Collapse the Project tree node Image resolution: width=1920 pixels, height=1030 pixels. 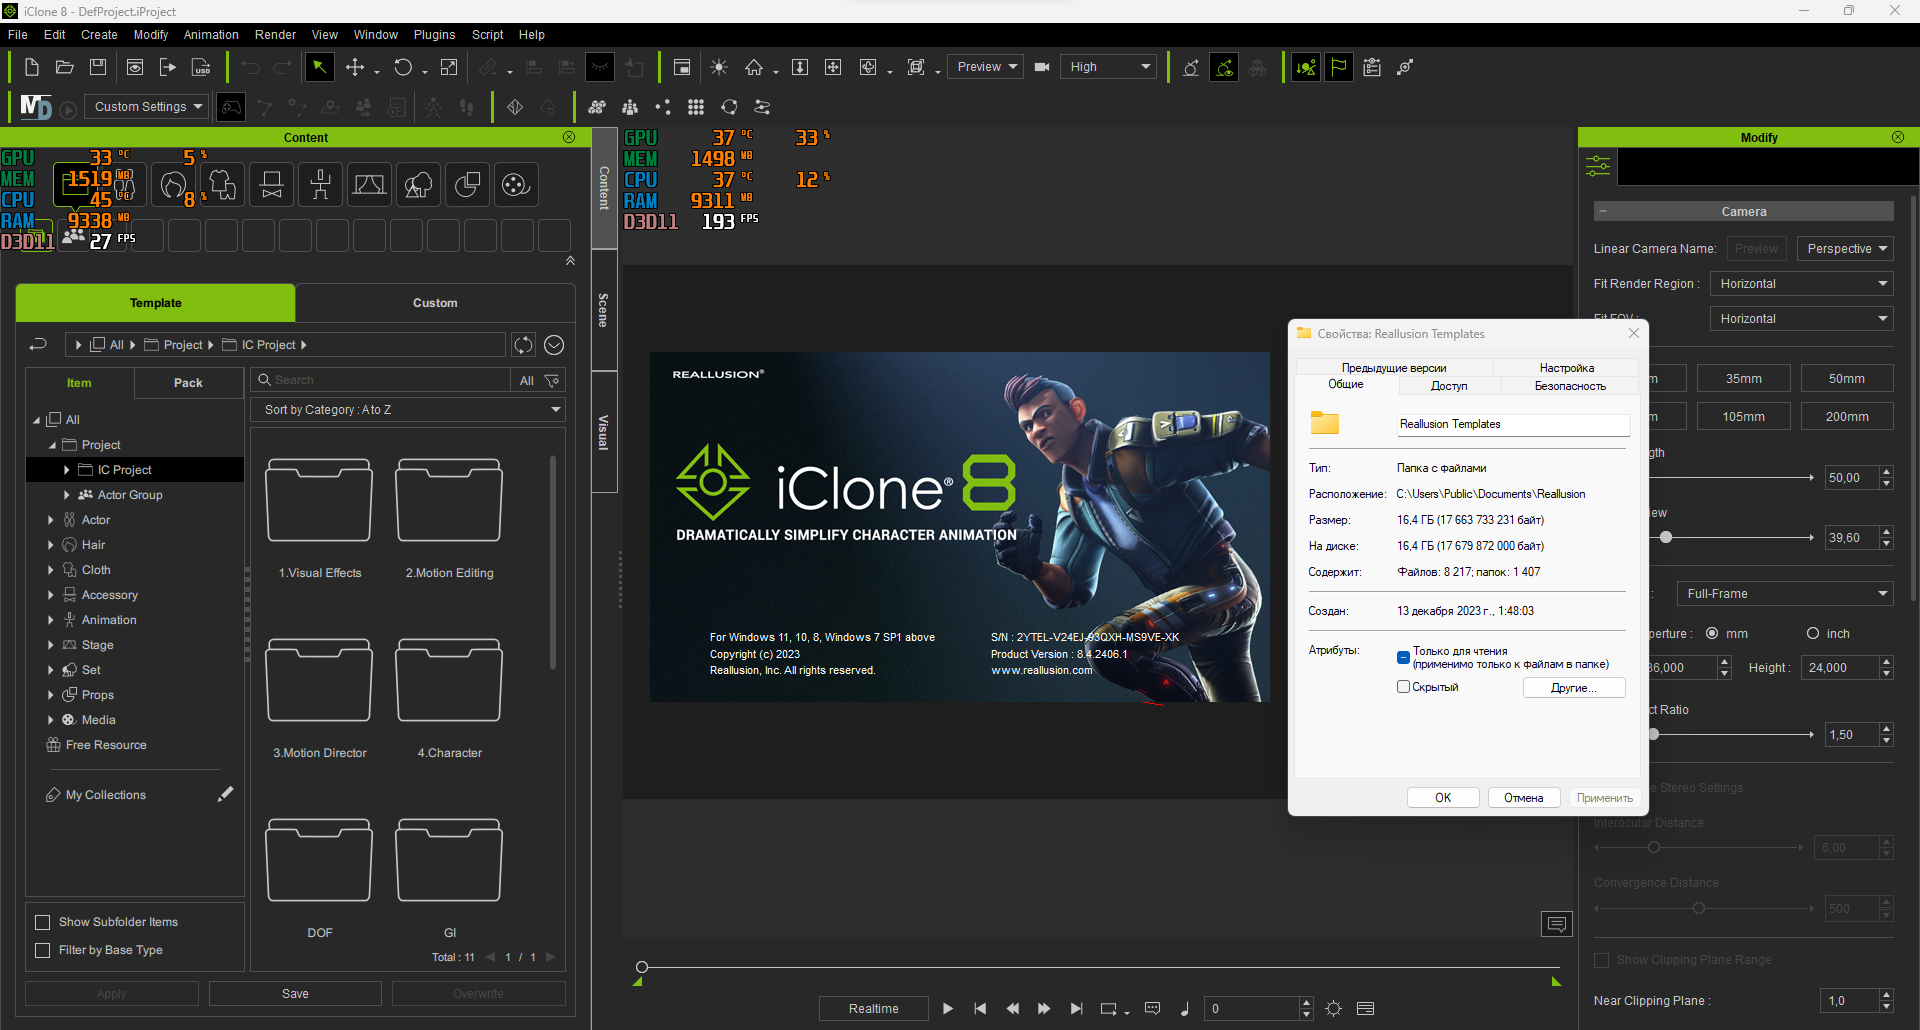pyautogui.click(x=52, y=445)
